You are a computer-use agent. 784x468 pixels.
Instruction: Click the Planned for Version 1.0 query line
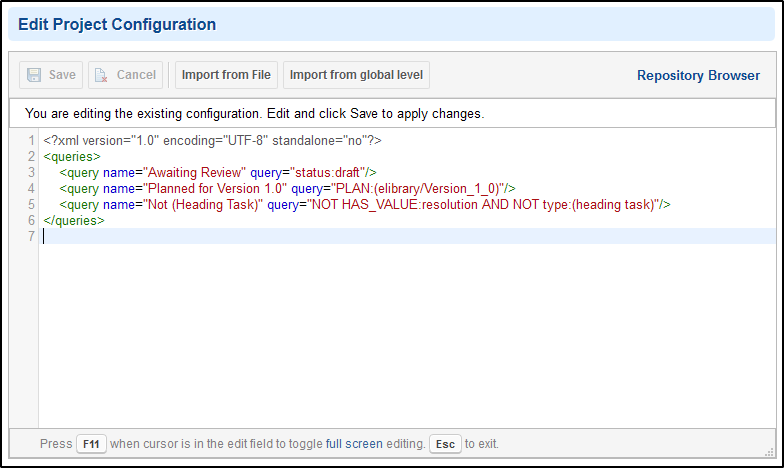tap(288, 188)
